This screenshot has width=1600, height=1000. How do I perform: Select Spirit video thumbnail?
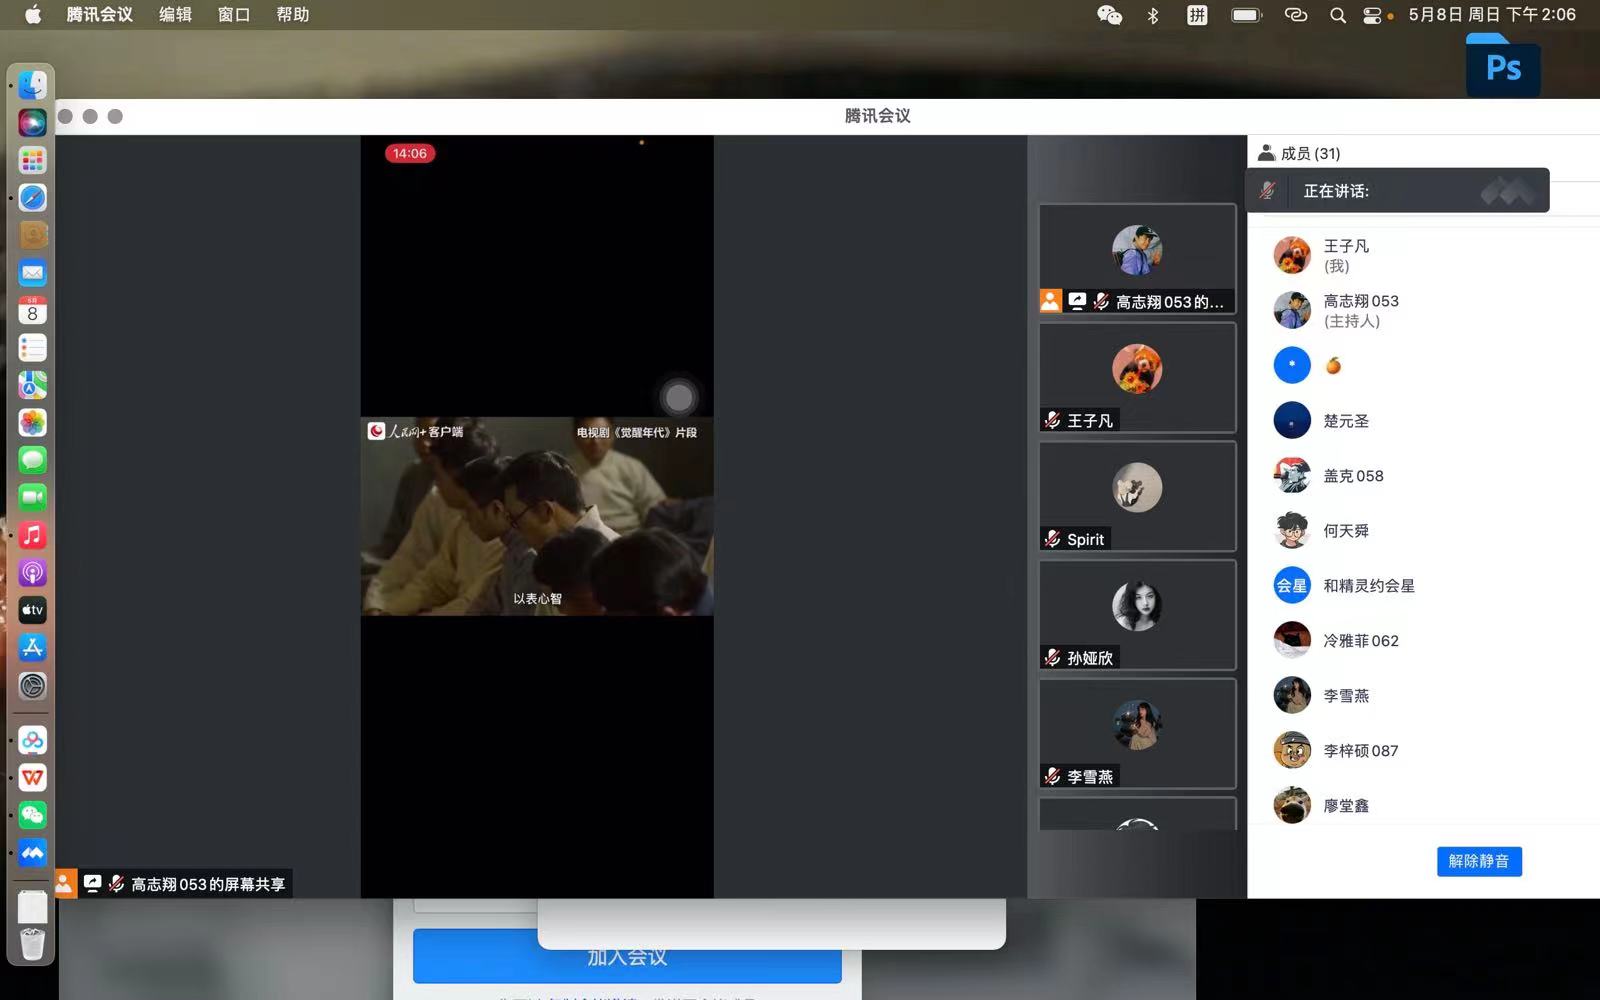click(1137, 497)
